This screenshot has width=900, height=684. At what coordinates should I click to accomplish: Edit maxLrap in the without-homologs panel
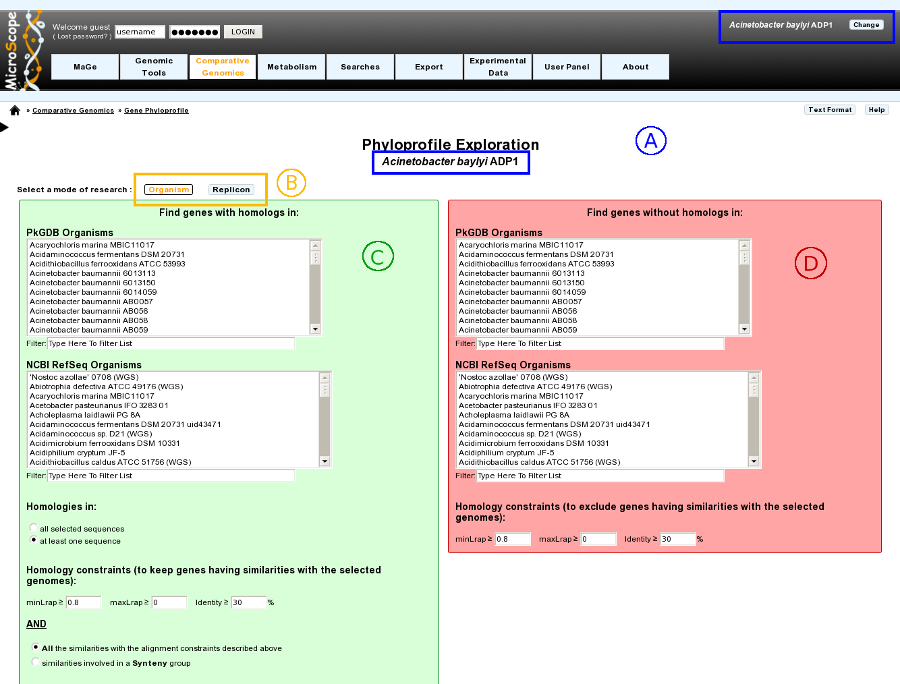click(x=599, y=539)
